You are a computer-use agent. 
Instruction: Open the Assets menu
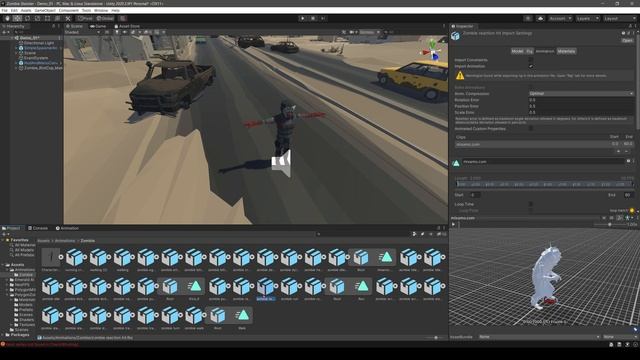coord(26,10)
